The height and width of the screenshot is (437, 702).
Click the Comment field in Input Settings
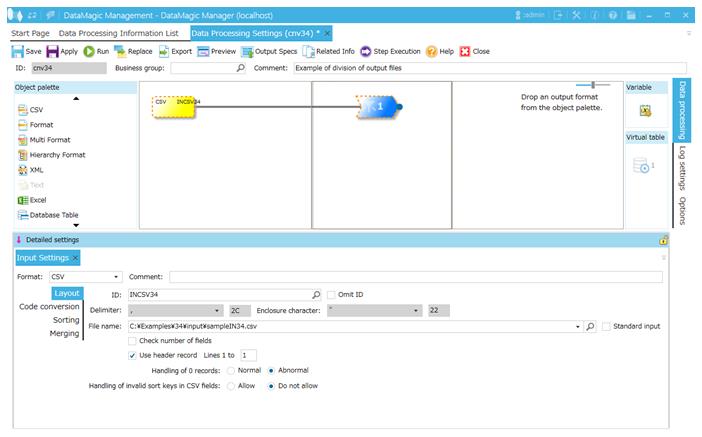coord(415,276)
